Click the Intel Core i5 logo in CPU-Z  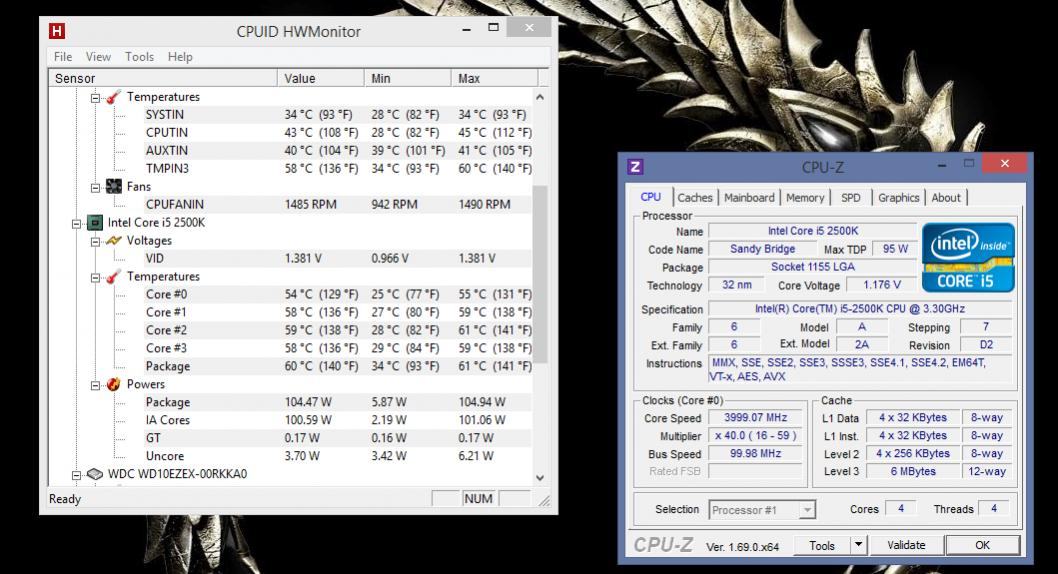[968, 258]
